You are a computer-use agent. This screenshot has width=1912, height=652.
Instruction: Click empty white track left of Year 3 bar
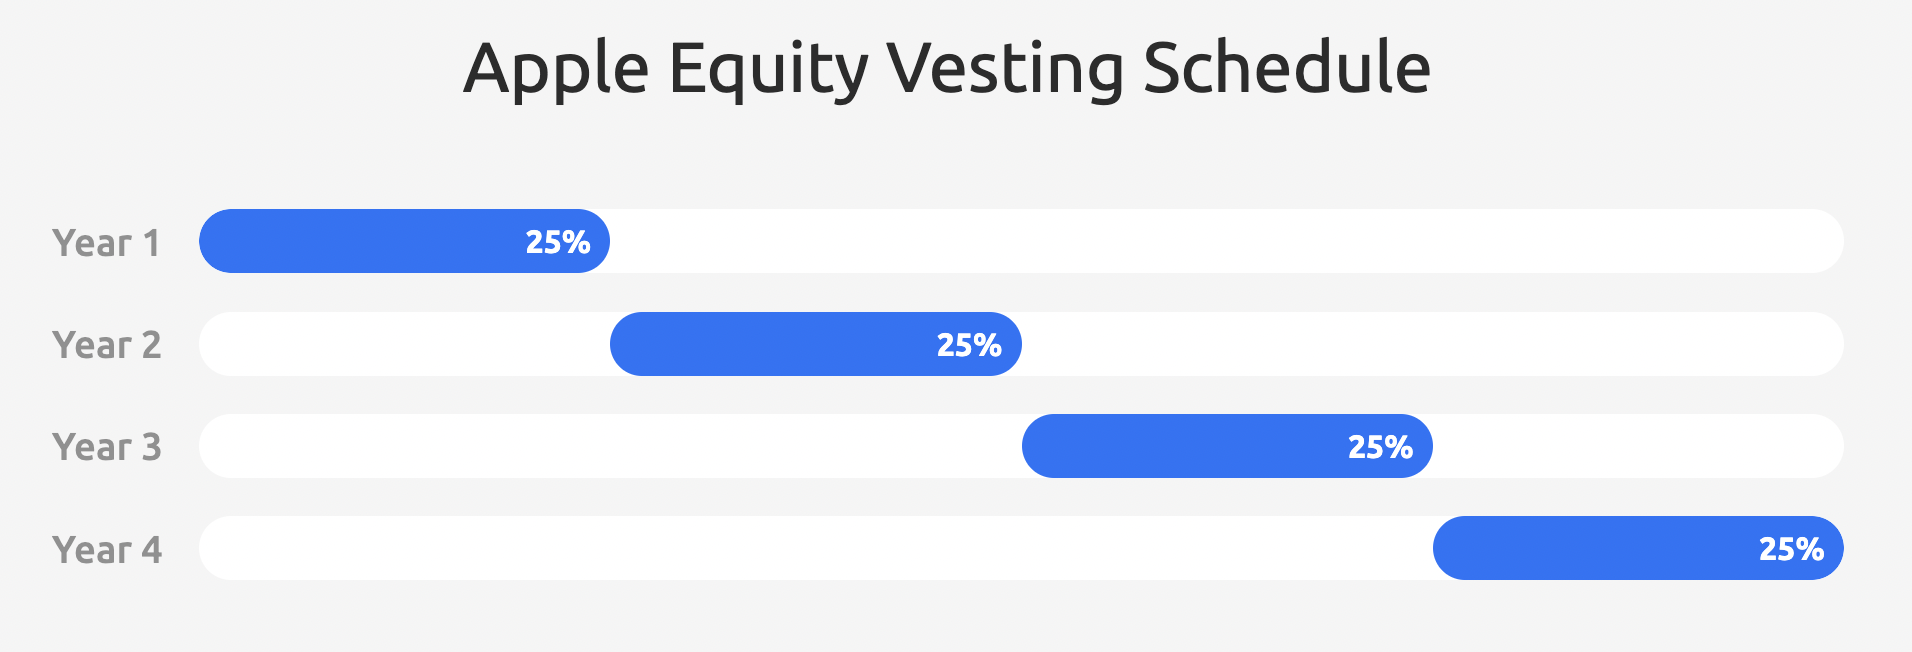click(x=610, y=446)
